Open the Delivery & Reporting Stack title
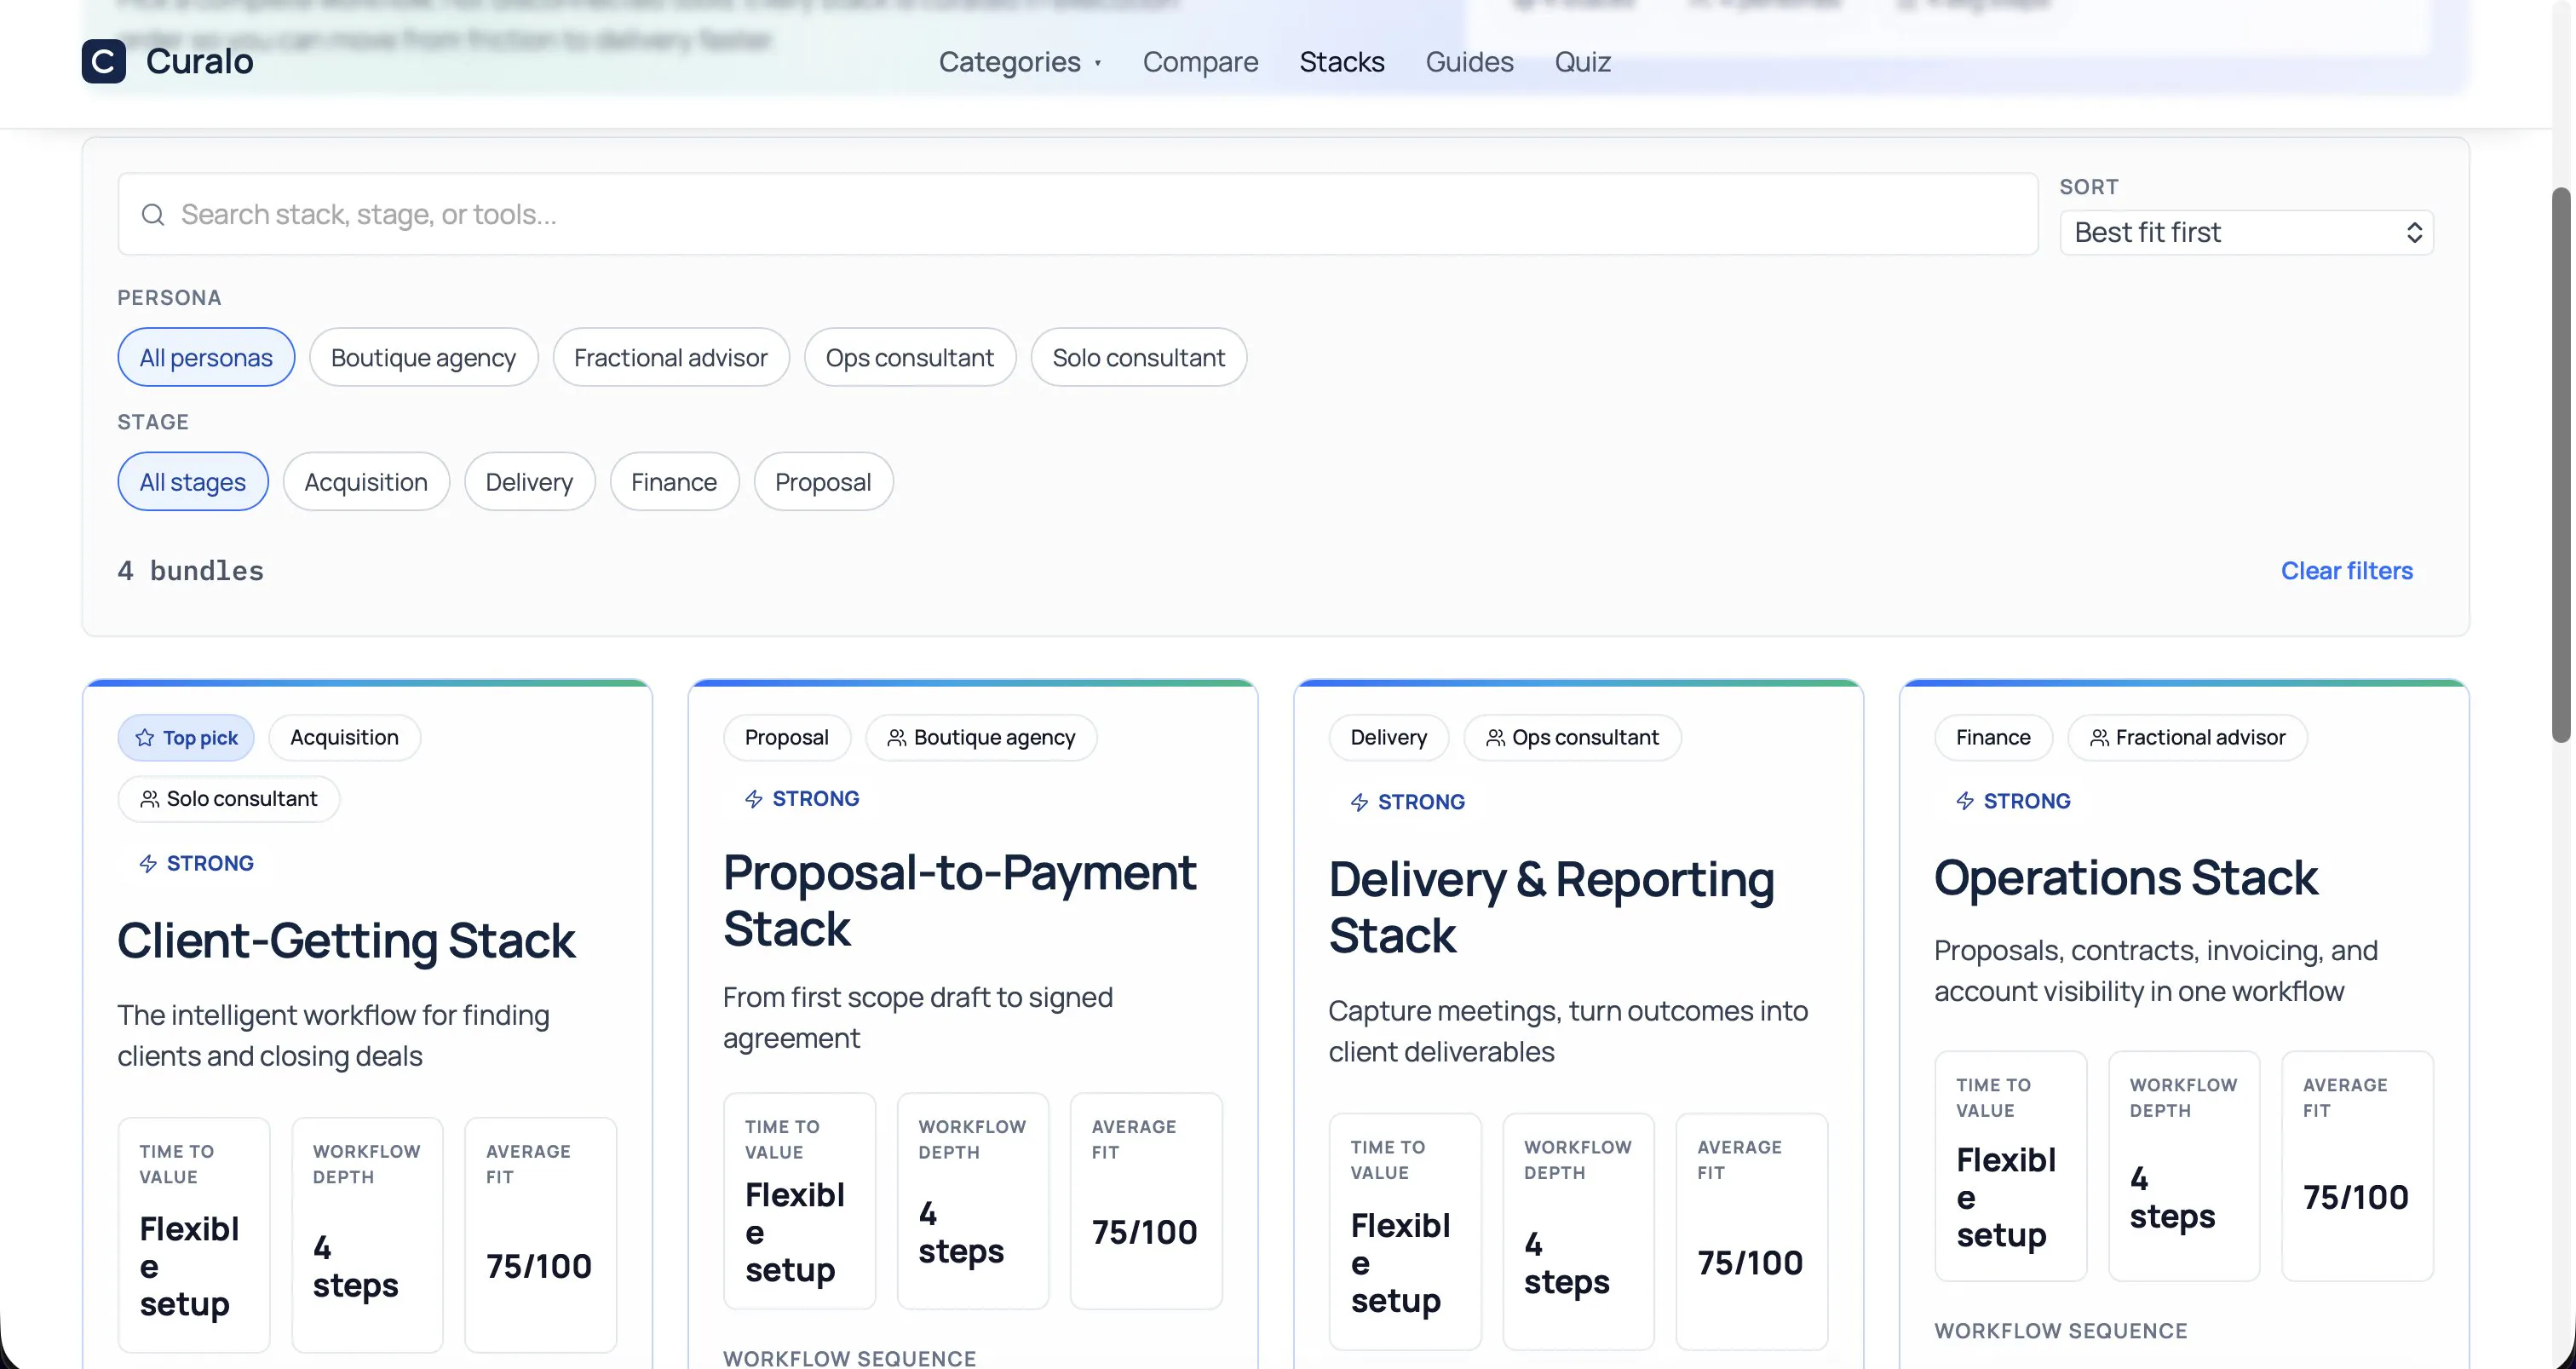The height and width of the screenshot is (1369, 2576). click(1552, 908)
